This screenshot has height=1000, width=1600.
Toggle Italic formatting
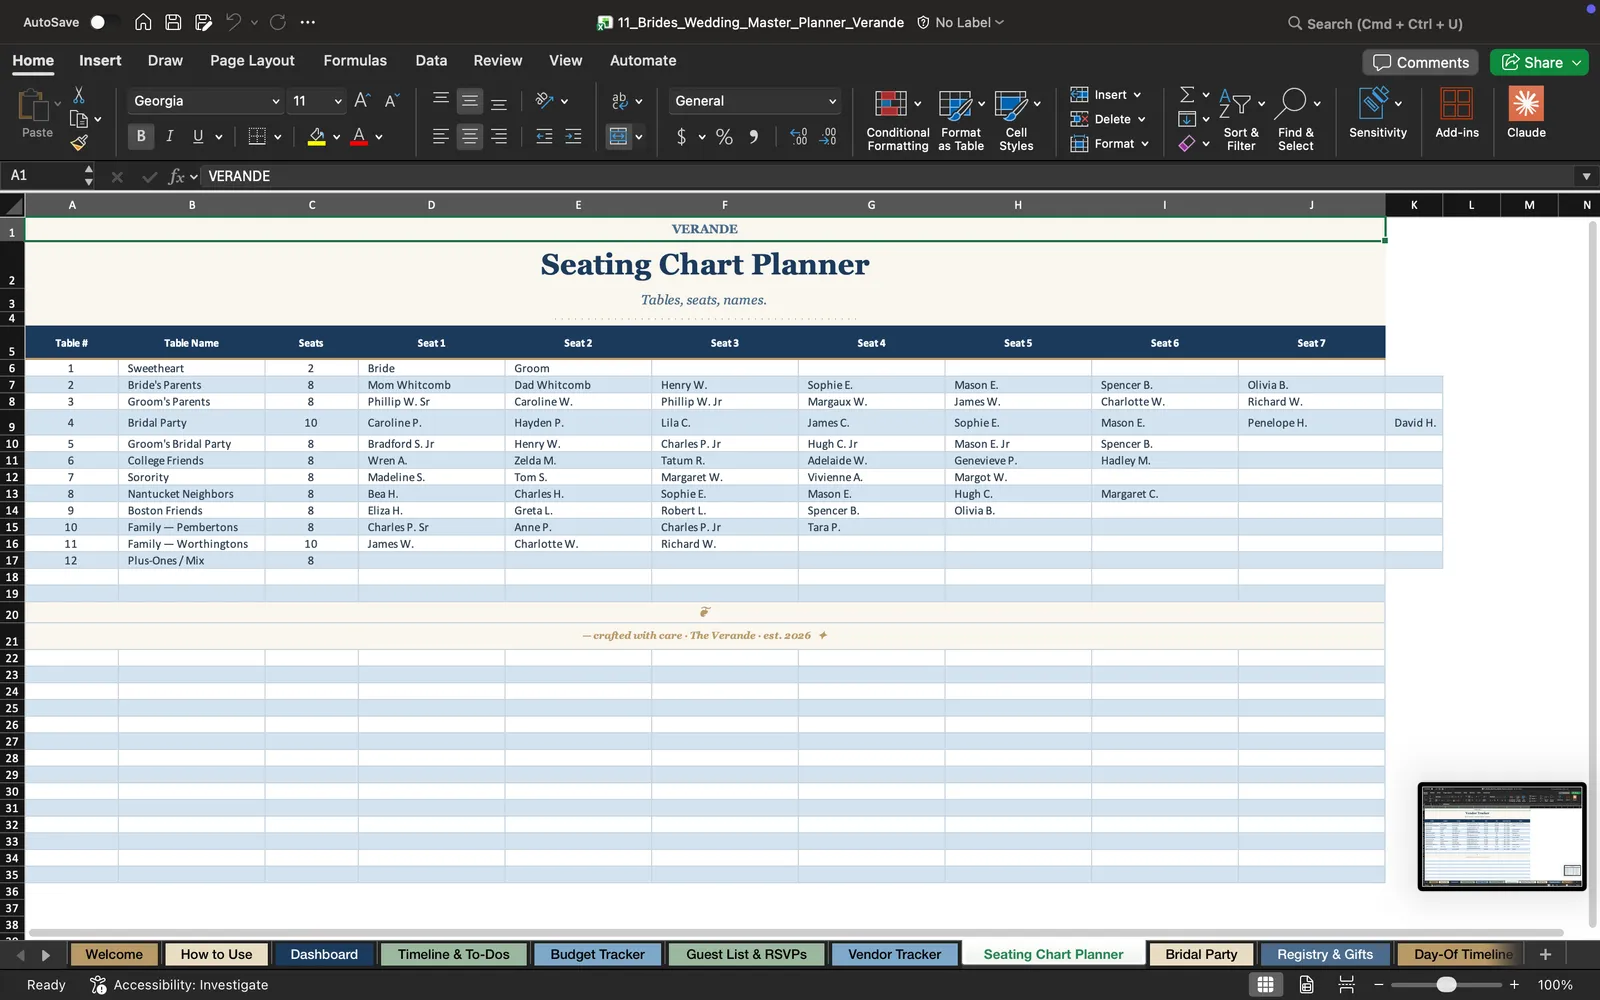tap(170, 136)
